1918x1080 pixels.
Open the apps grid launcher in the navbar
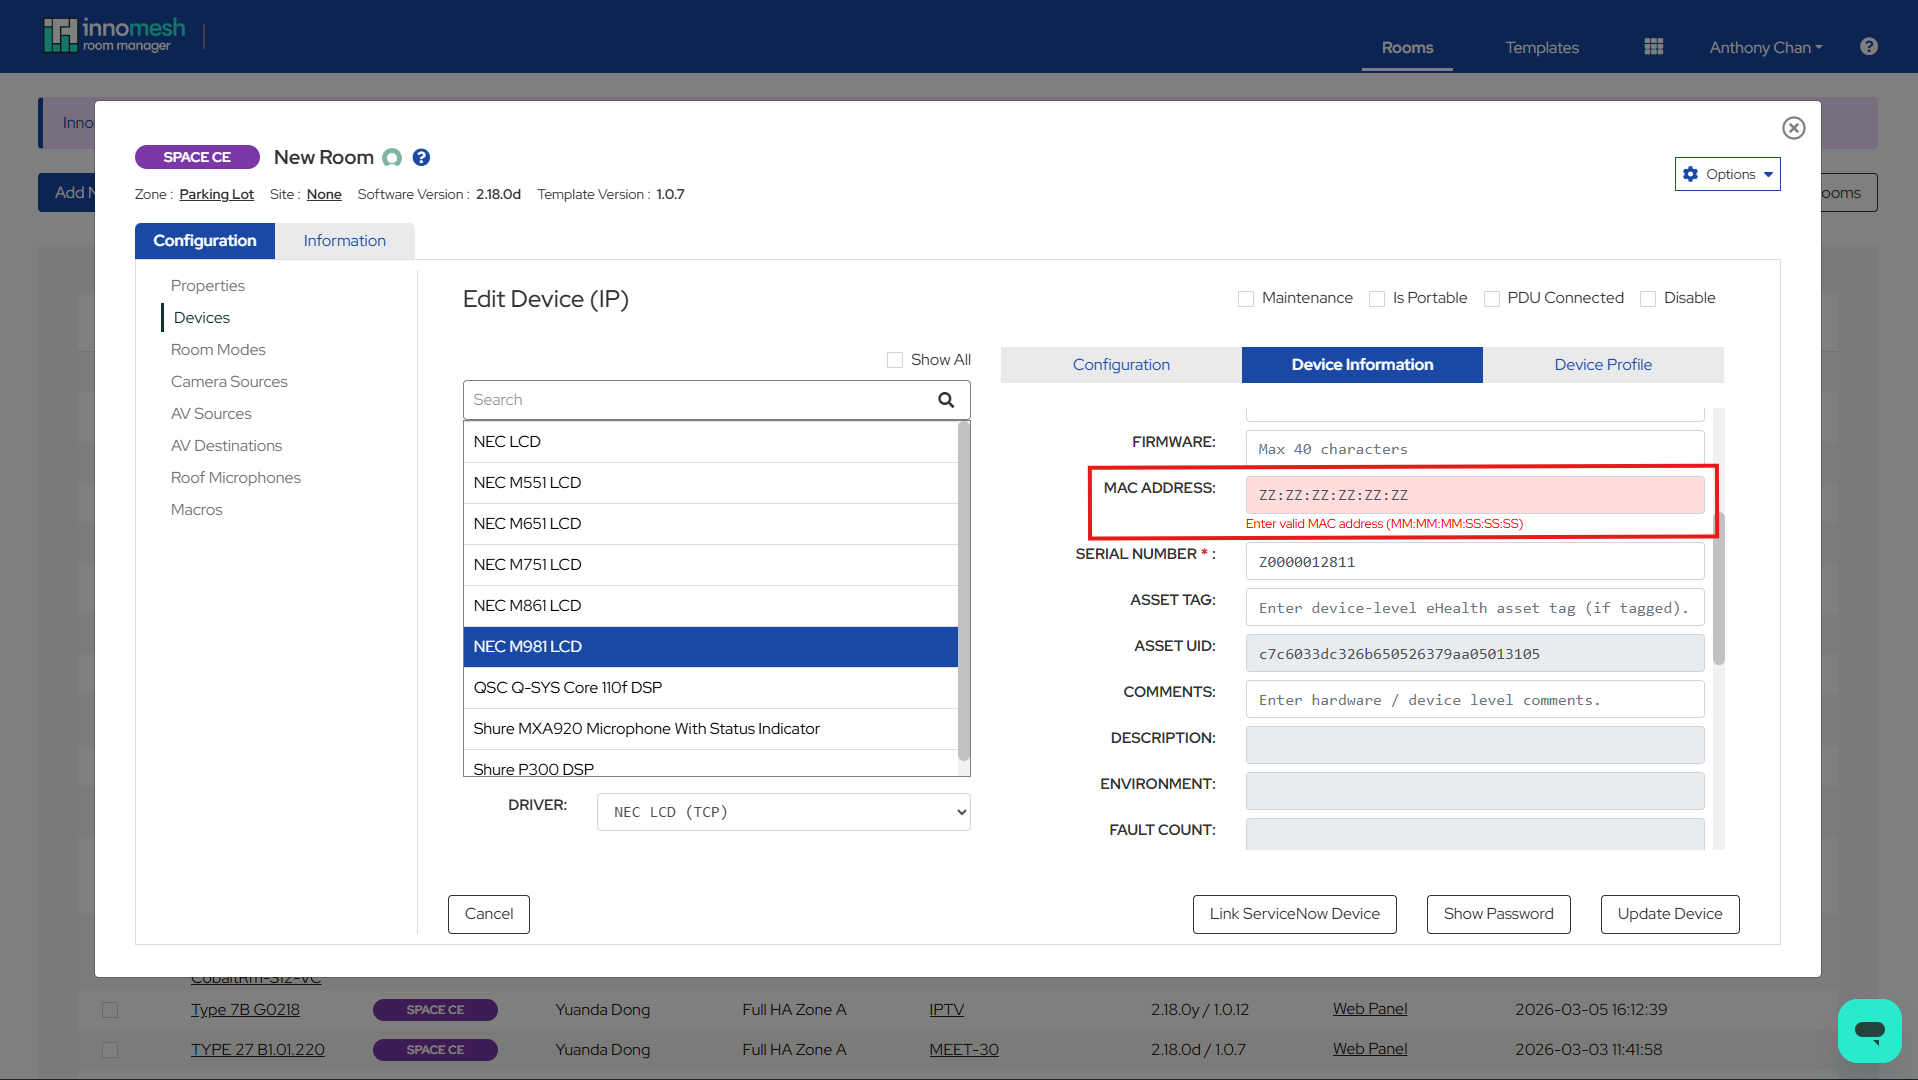pos(1652,46)
